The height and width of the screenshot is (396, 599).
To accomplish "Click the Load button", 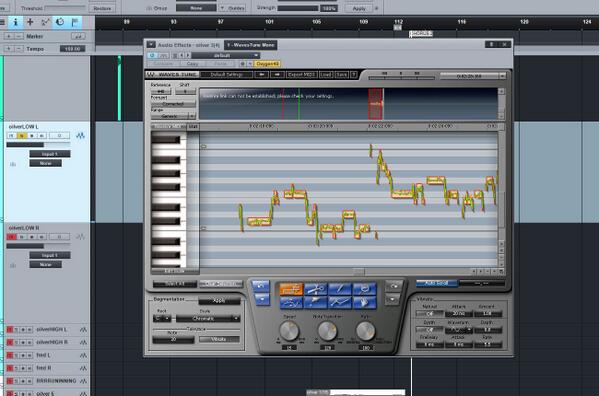I will pos(326,74).
